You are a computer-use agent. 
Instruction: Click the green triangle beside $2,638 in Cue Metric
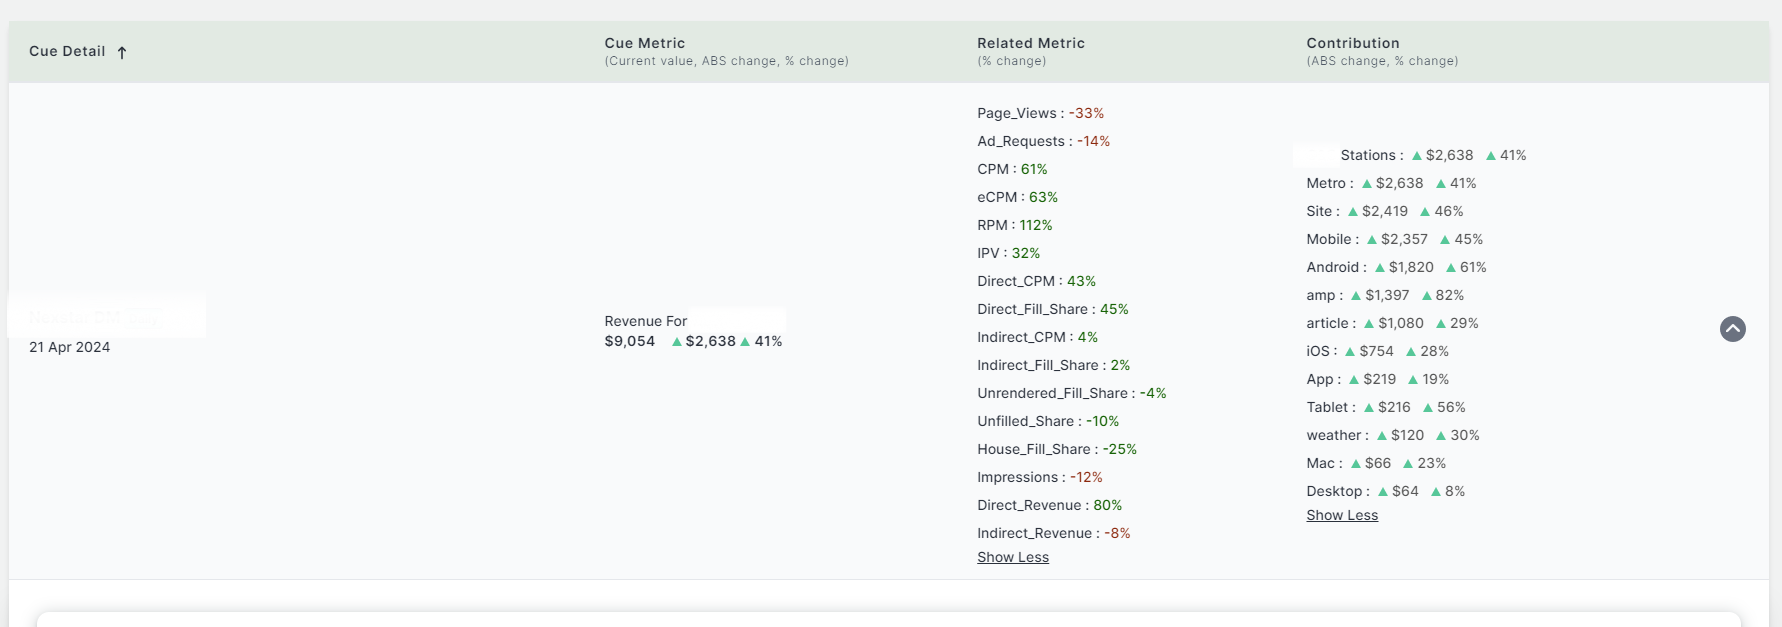click(677, 342)
